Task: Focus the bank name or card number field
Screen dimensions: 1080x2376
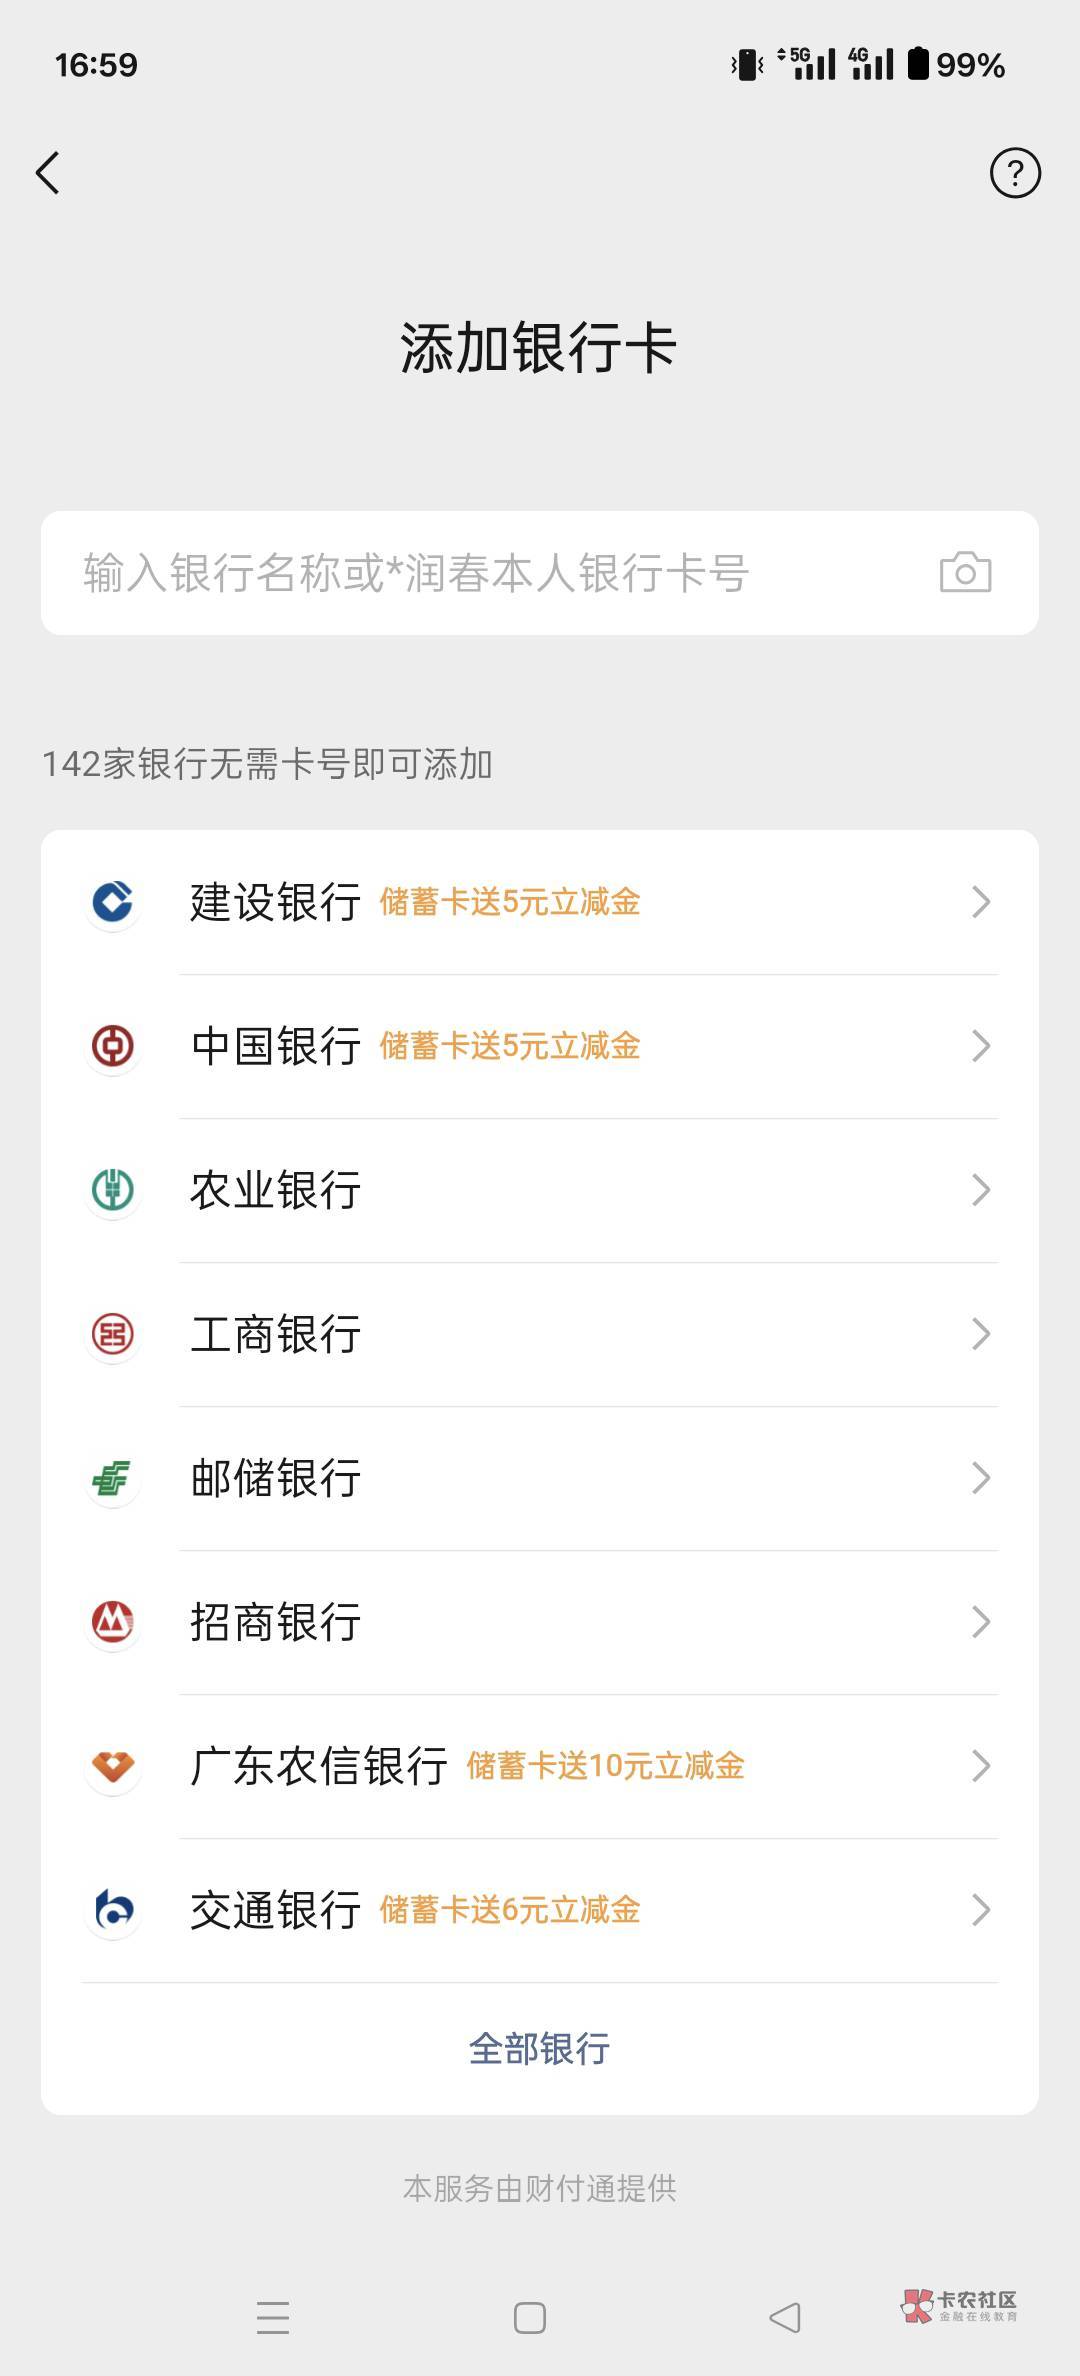Action: (x=480, y=573)
